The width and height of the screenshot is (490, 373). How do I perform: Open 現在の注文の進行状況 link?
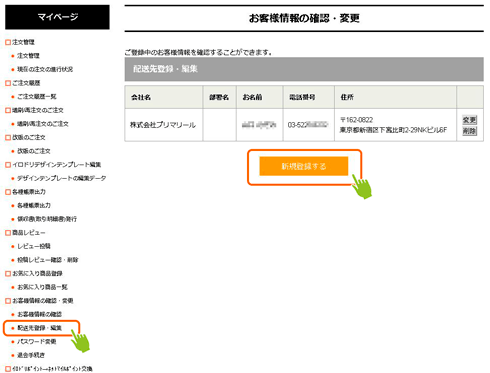pos(45,69)
